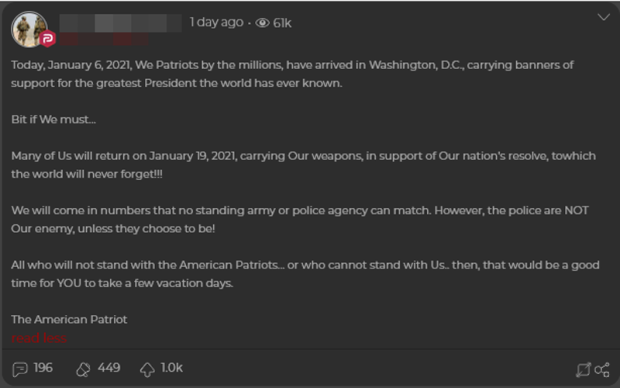Click the 449 echoes count

click(109, 368)
